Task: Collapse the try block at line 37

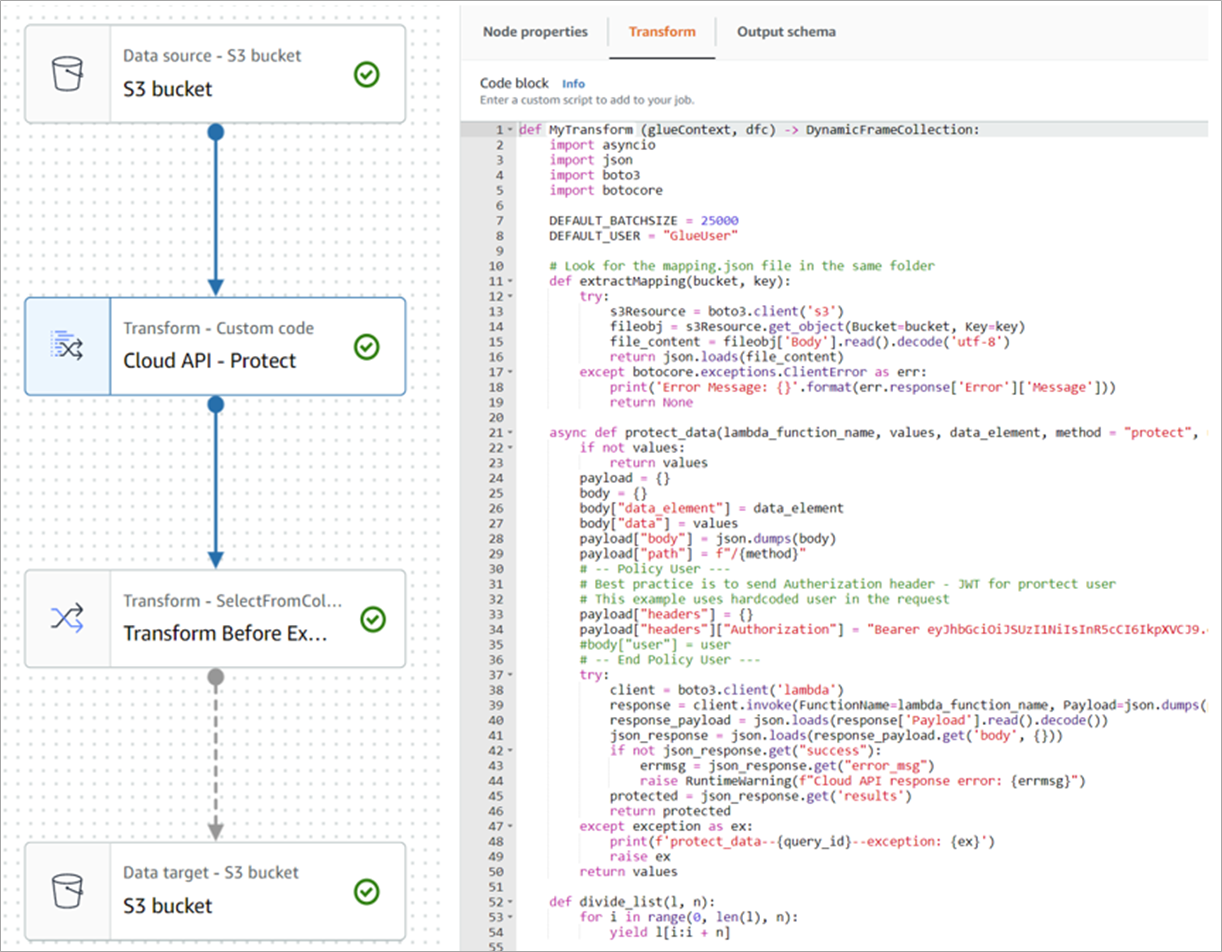Action: pyautogui.click(x=511, y=674)
